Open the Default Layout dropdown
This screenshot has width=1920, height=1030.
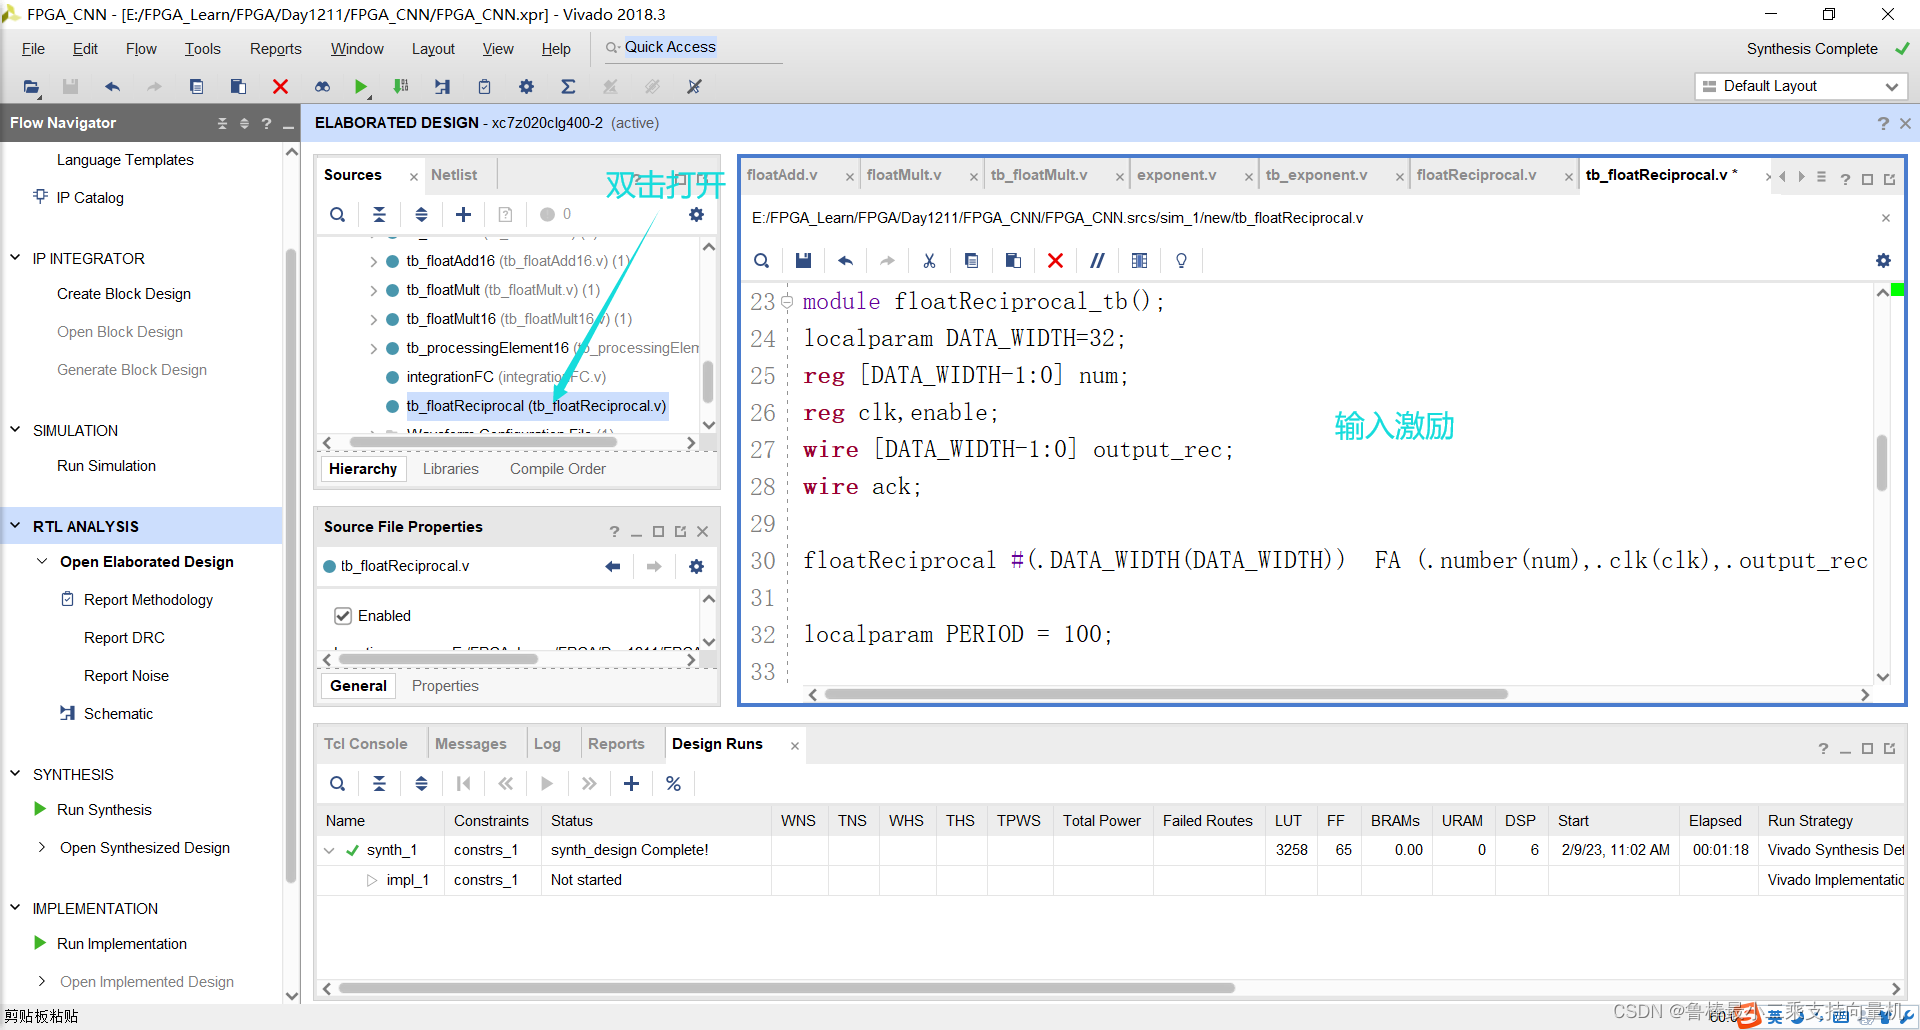pyautogui.click(x=1801, y=86)
